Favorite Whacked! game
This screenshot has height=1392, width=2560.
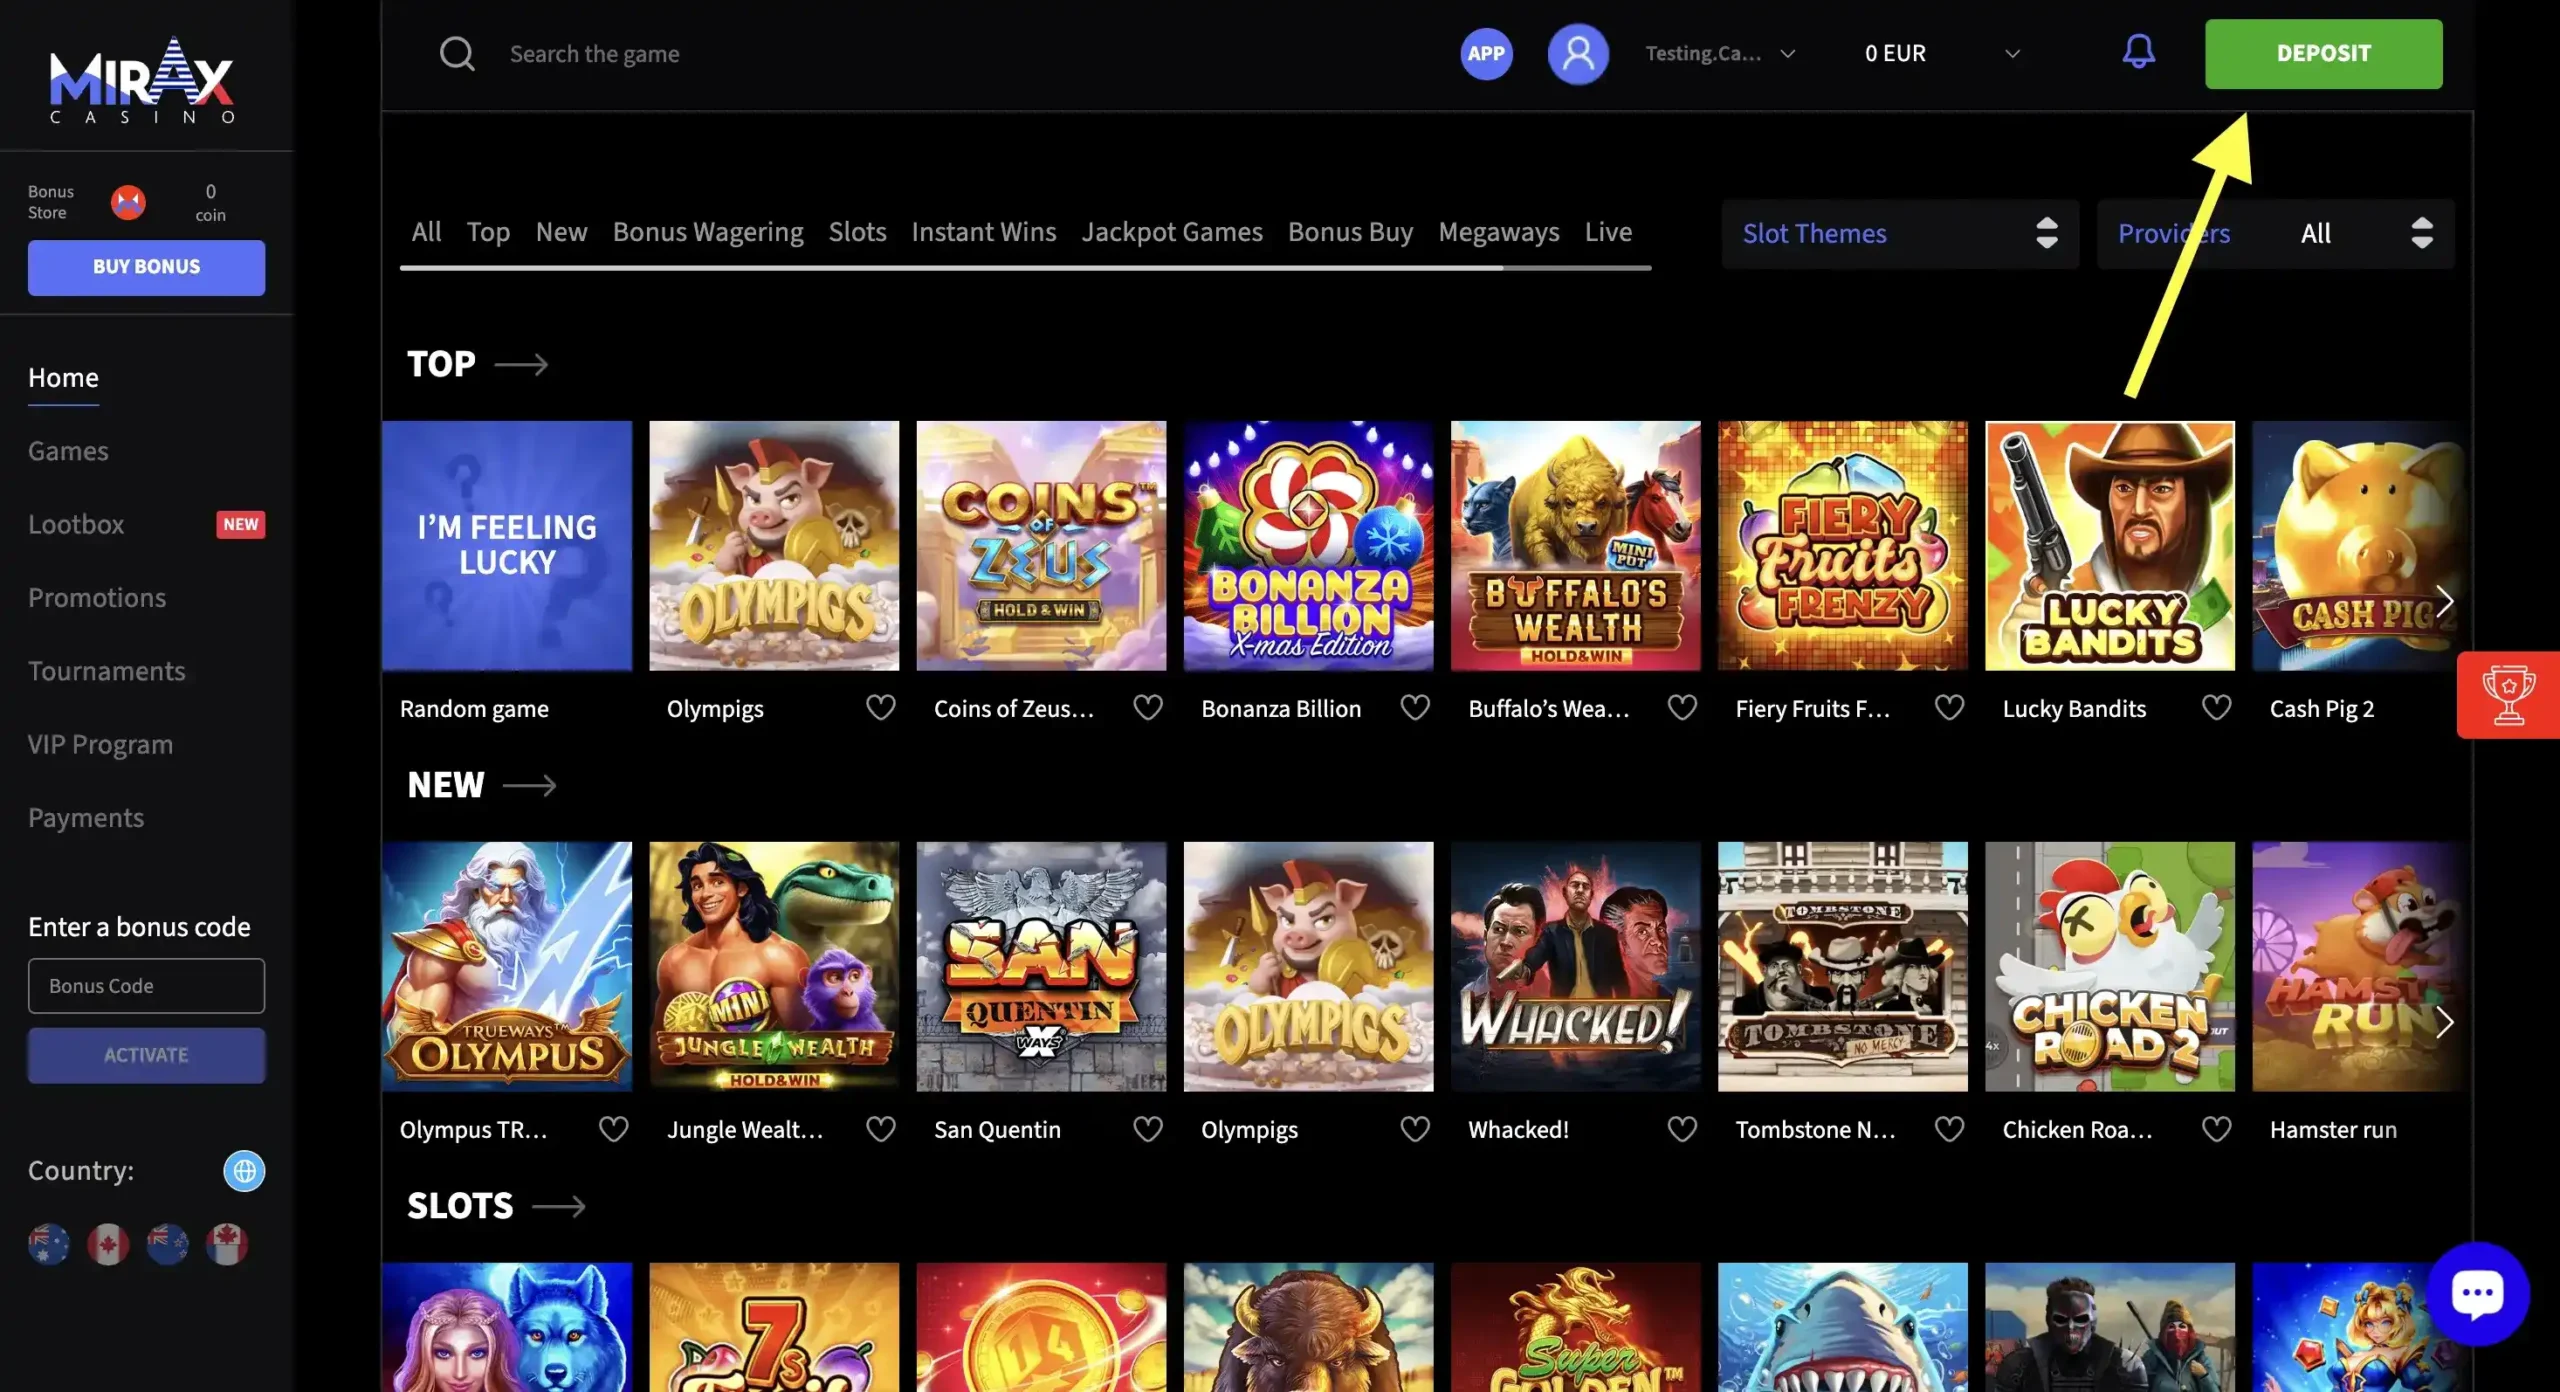click(1682, 1129)
